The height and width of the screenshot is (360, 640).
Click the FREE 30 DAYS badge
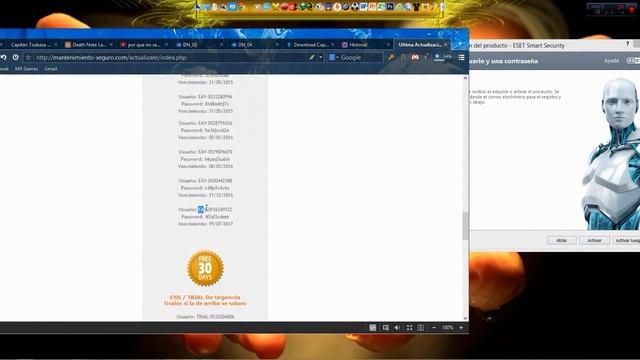click(205, 268)
